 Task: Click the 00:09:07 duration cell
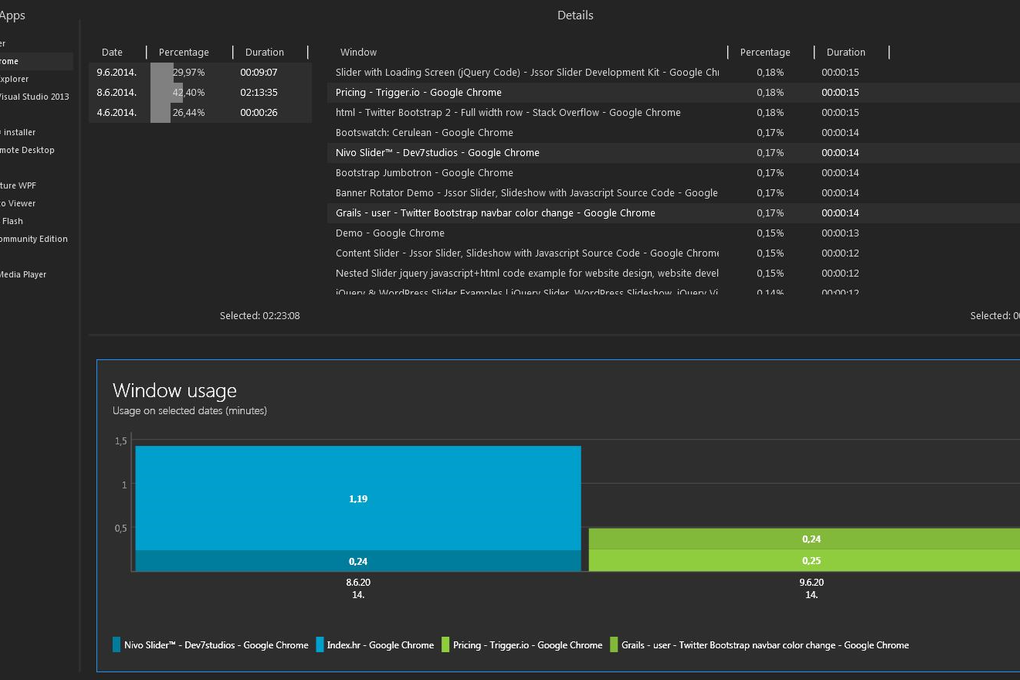point(259,72)
